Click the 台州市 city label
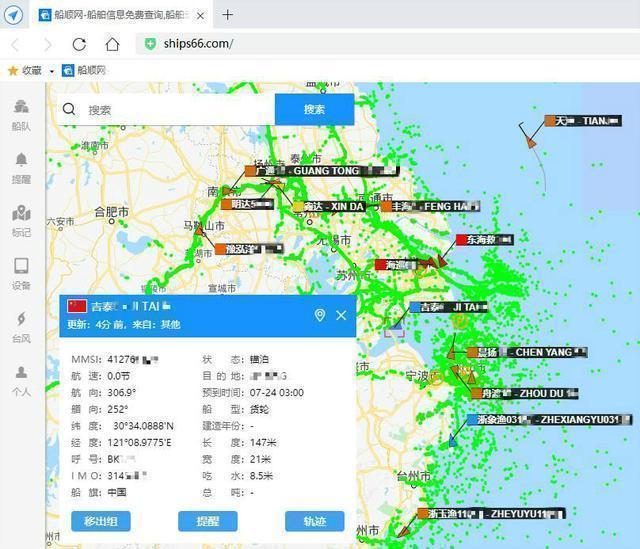640x549 pixels. click(x=413, y=476)
